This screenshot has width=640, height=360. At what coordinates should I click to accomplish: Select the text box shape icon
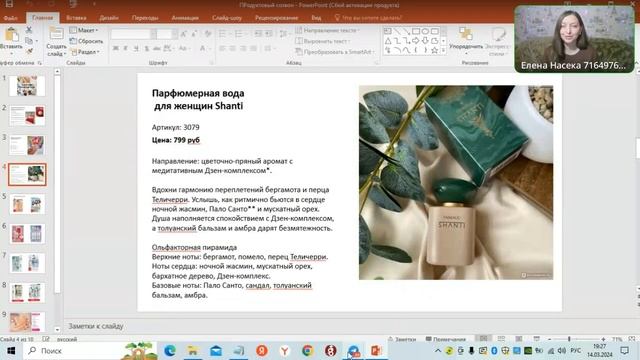388,31
